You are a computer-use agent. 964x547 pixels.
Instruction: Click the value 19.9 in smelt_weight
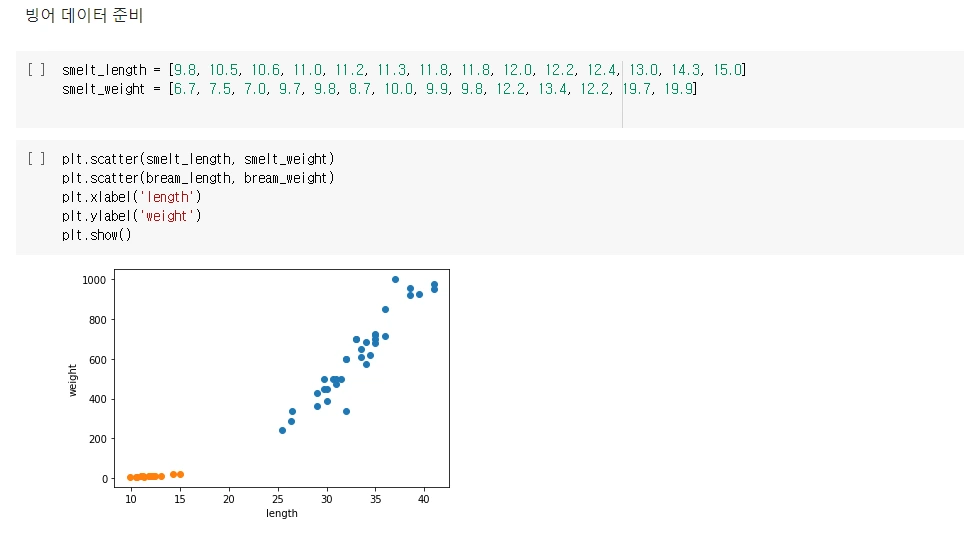(679, 89)
